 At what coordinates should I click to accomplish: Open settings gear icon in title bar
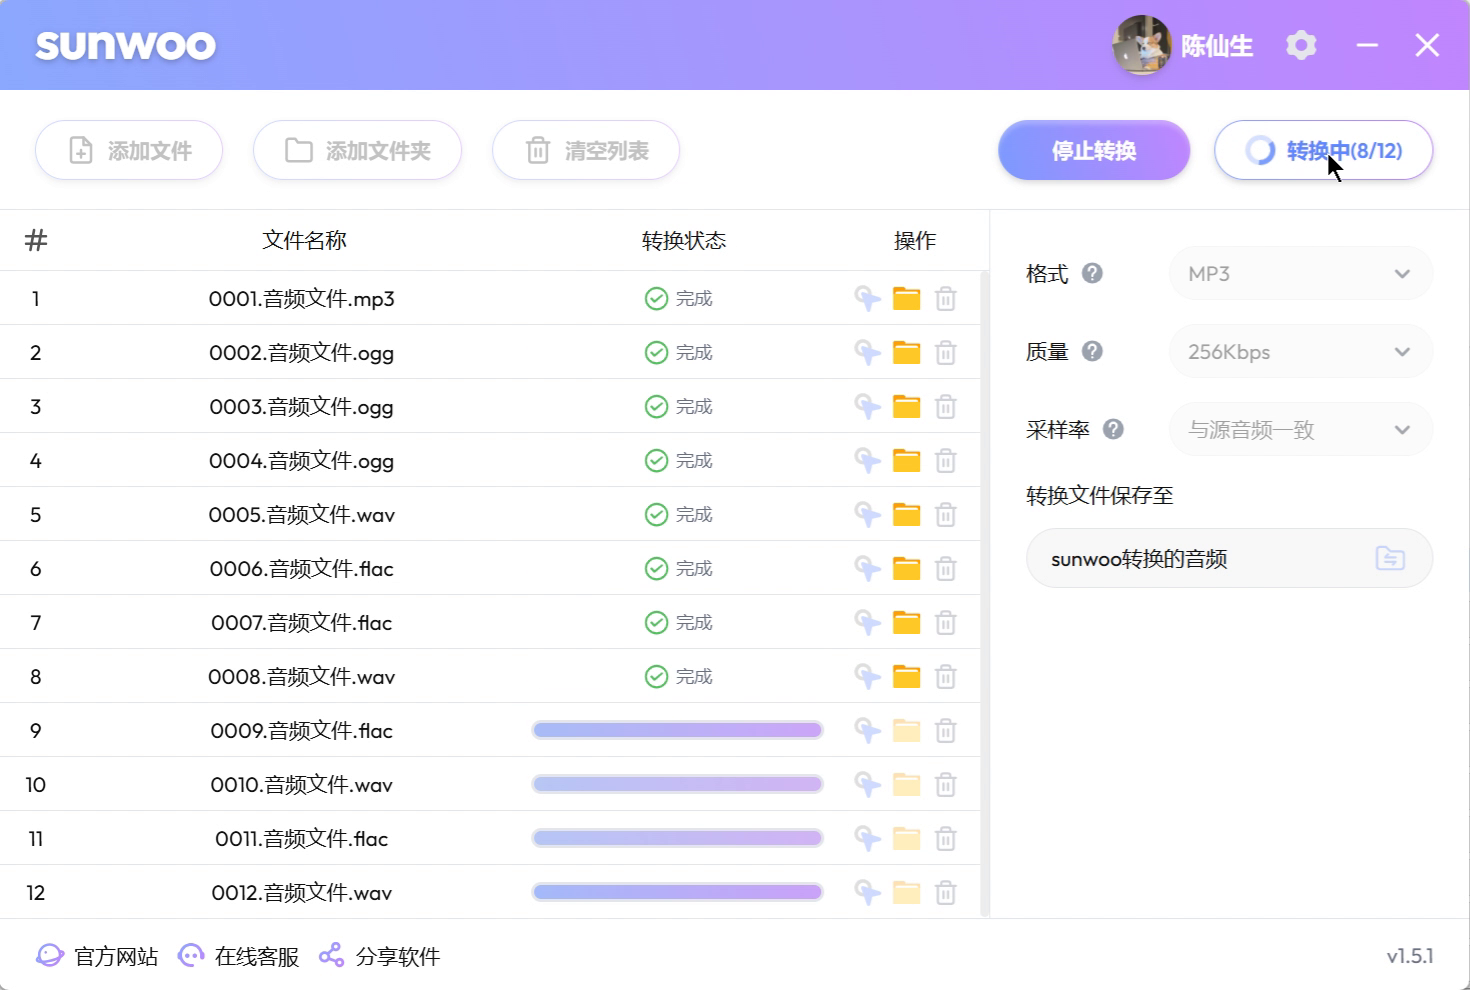1301,45
